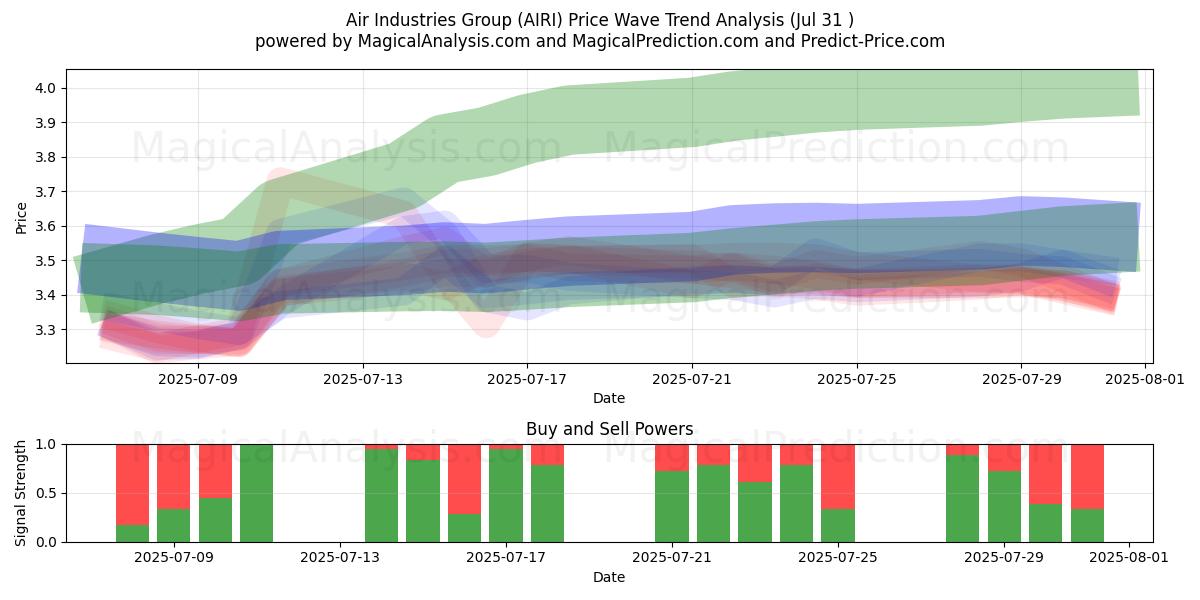The image size is (1200, 600).
Task: Click the 'Buy and Sell Powers' subplot title
Action: click(x=609, y=429)
